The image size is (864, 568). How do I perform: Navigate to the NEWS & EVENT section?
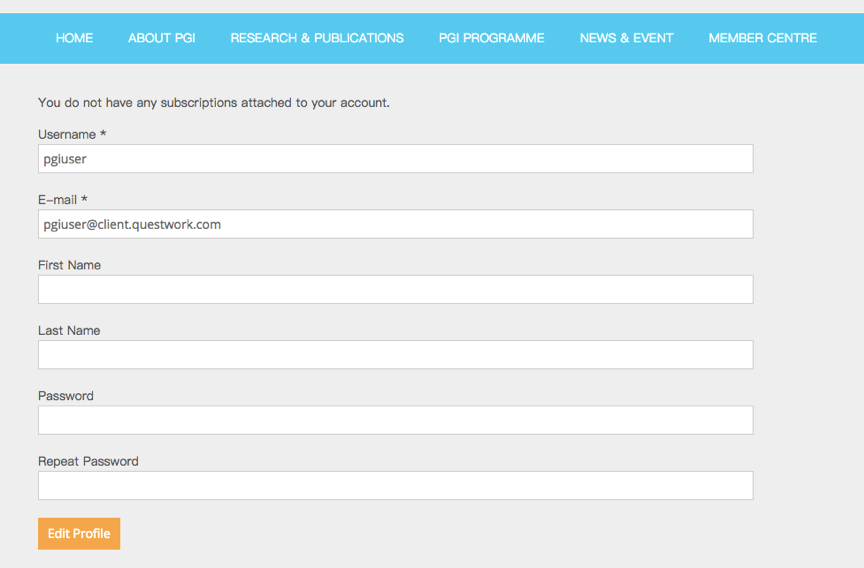tap(626, 38)
